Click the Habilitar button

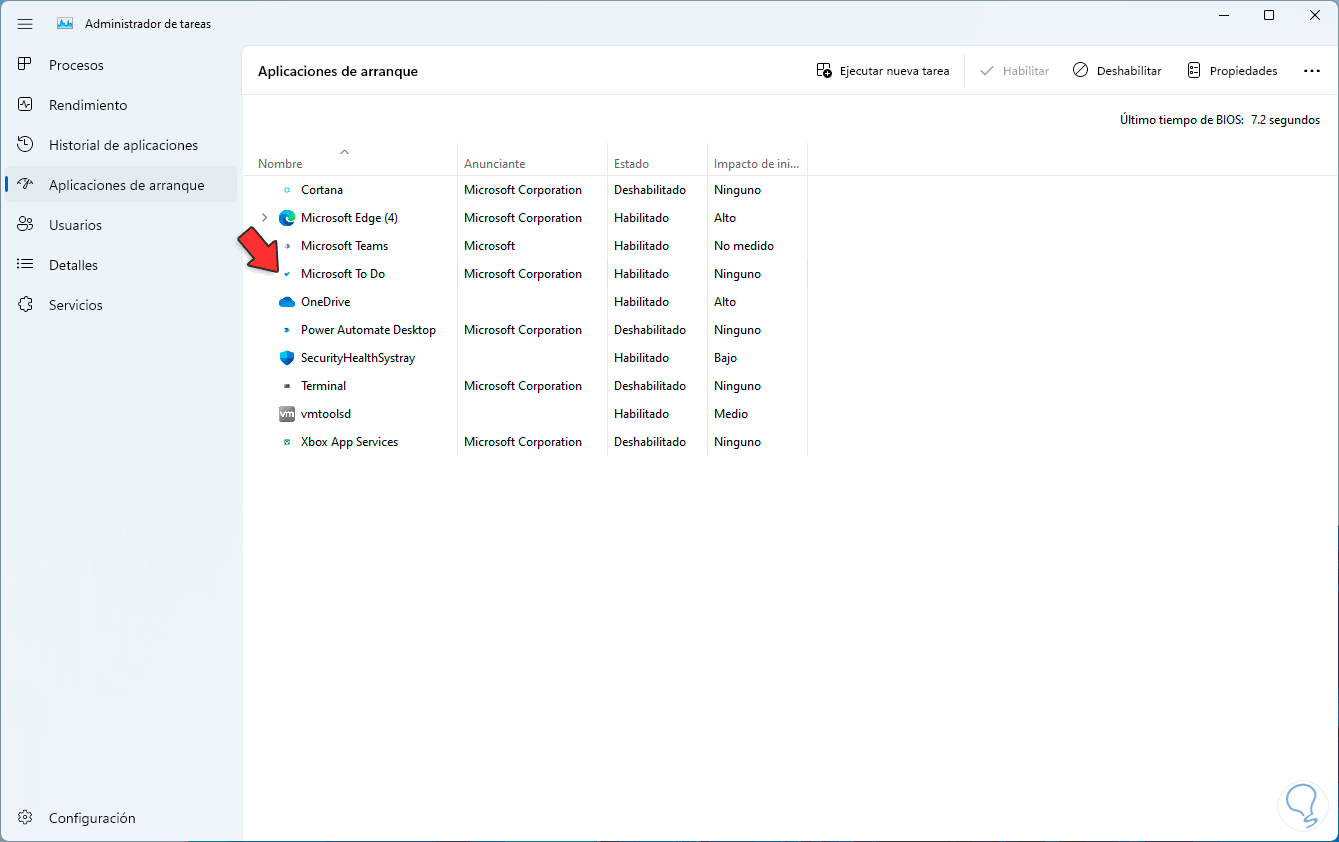(1014, 71)
